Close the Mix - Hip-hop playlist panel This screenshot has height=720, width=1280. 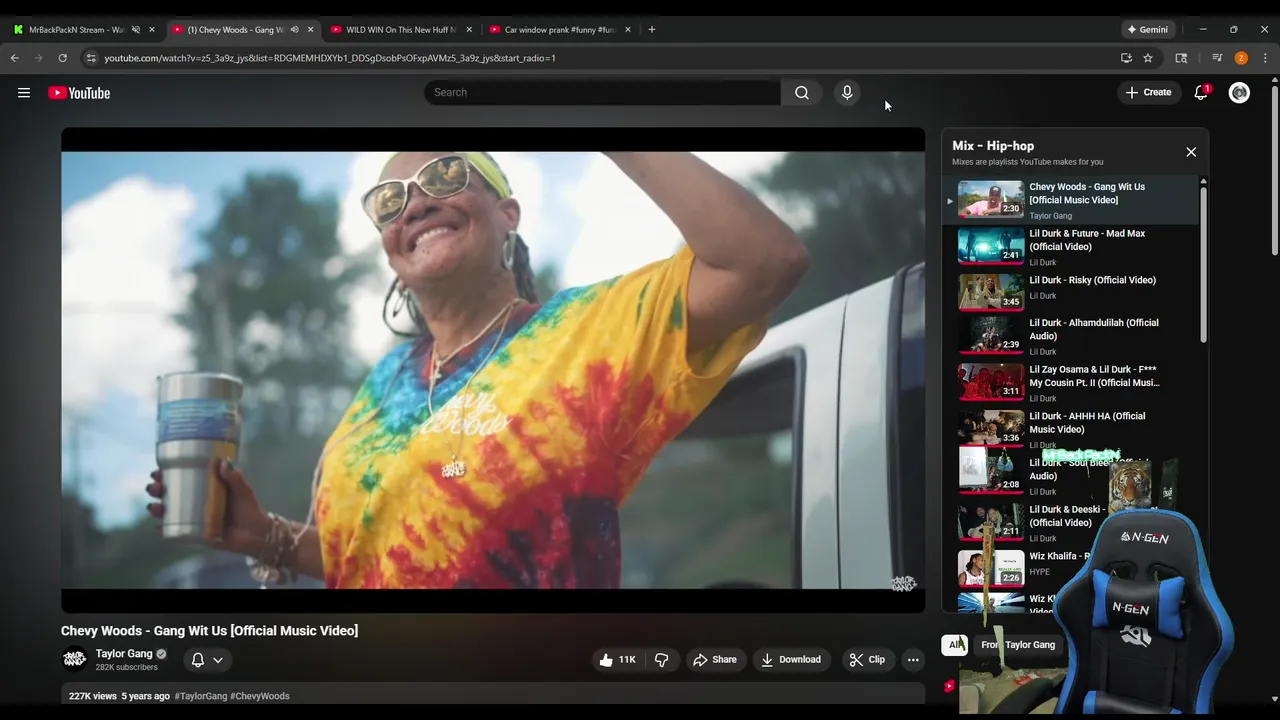[1191, 152]
